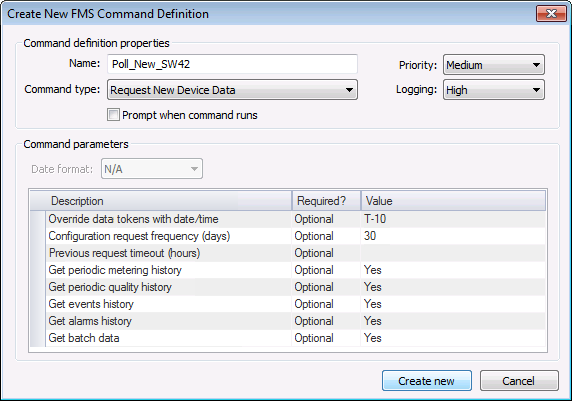572x401 pixels.
Task: Select the Get periodic metering history row
Action: click(288, 270)
